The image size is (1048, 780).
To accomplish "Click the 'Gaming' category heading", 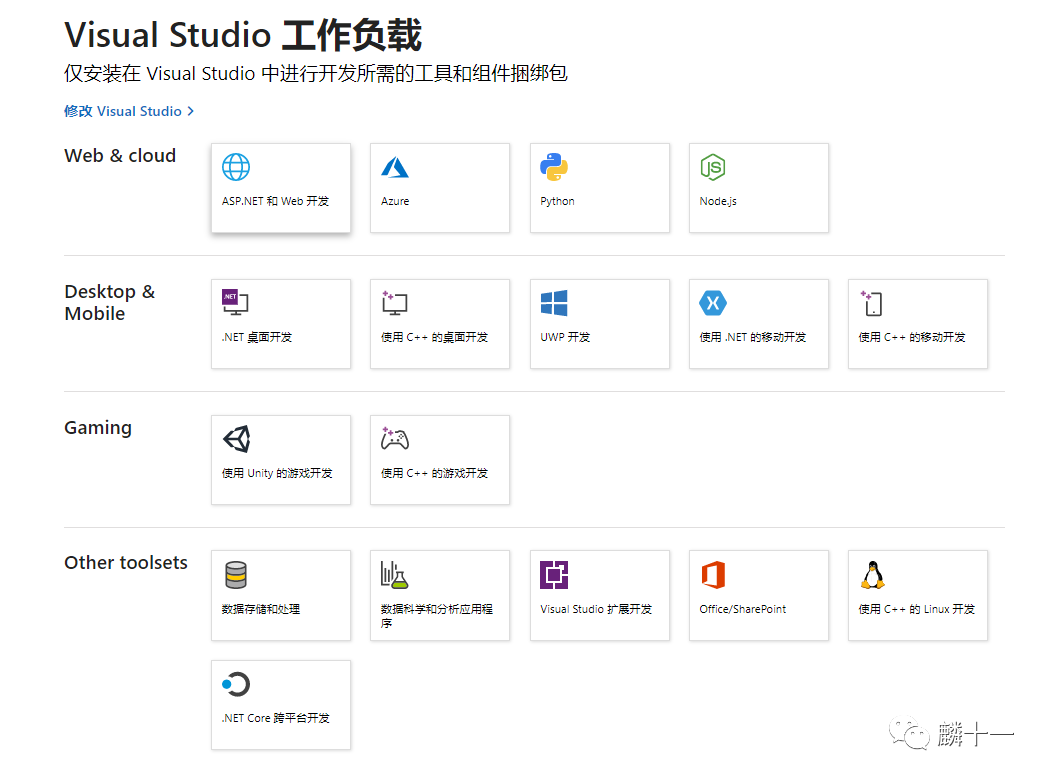I will click(98, 428).
